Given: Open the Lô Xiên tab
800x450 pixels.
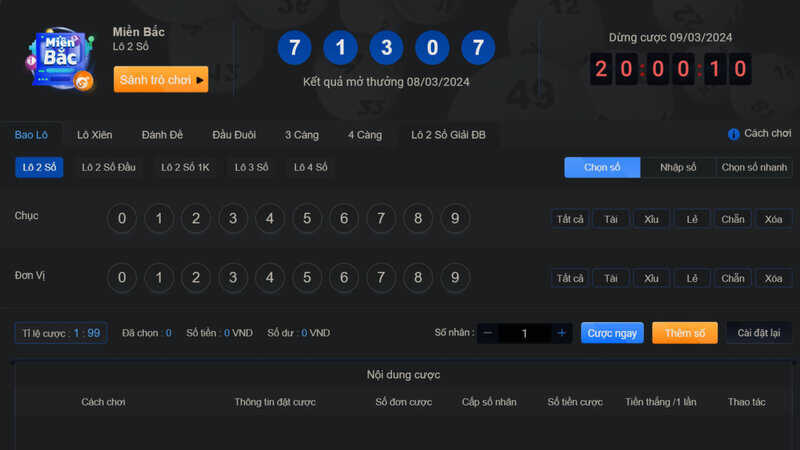Looking at the screenshot, I should pyautogui.click(x=97, y=135).
